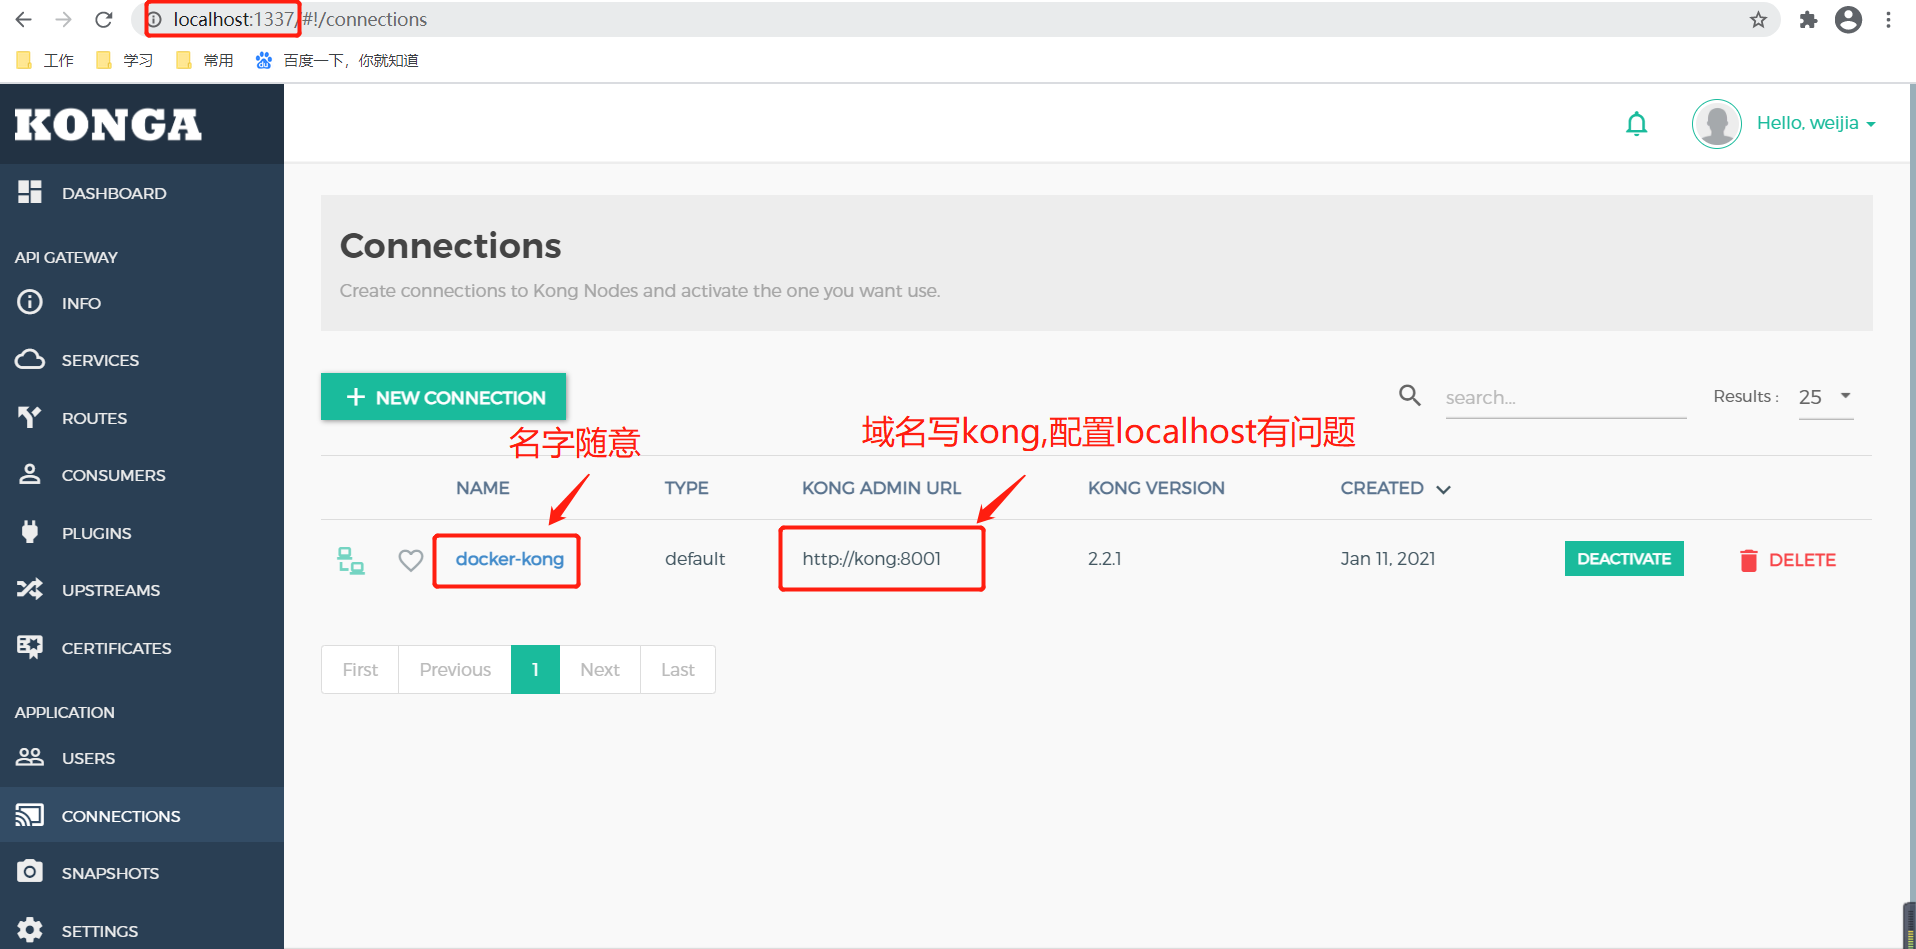Image resolution: width=1916 pixels, height=949 pixels.
Task: Toggle the CREATED column sort chevron
Action: pyautogui.click(x=1443, y=489)
